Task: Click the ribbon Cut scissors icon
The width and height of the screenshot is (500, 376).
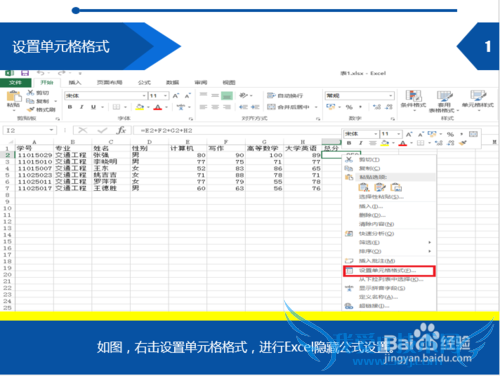Action: [30, 92]
